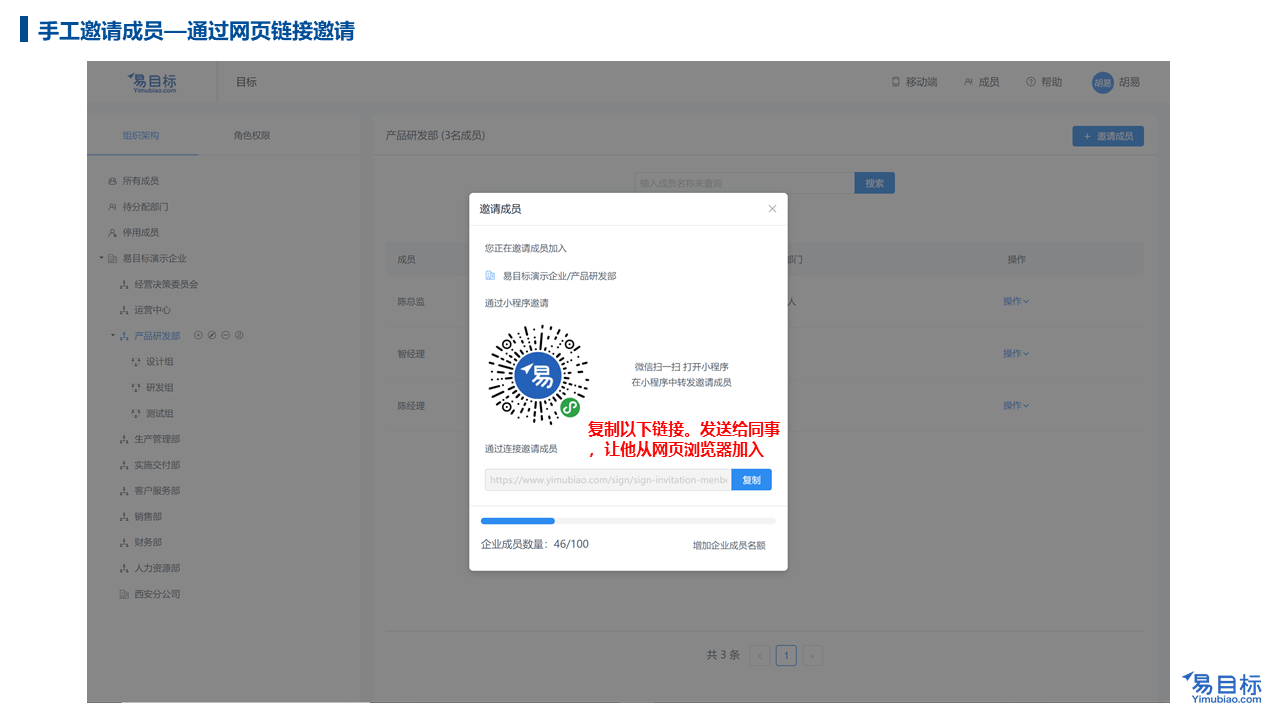
Task: Click the 胡易 user avatar
Action: pyautogui.click(x=1102, y=83)
